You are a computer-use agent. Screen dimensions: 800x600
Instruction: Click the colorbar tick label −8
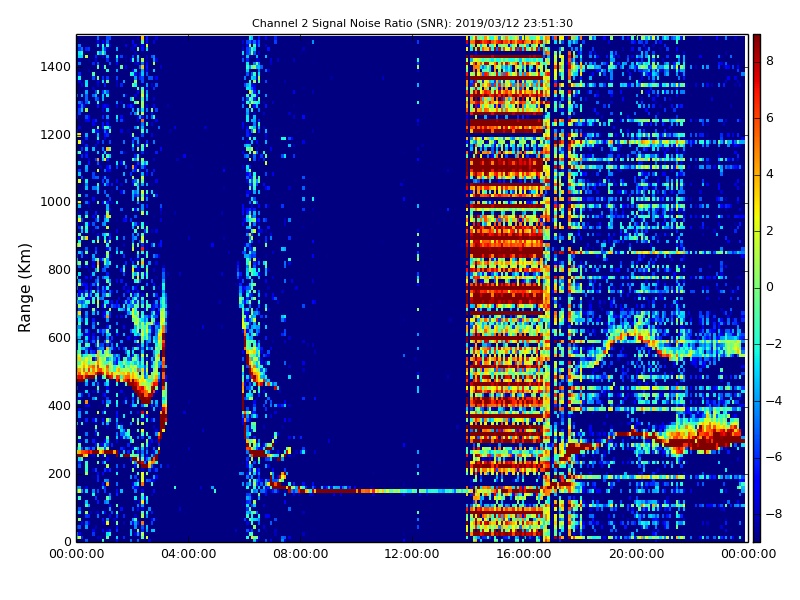(x=774, y=514)
